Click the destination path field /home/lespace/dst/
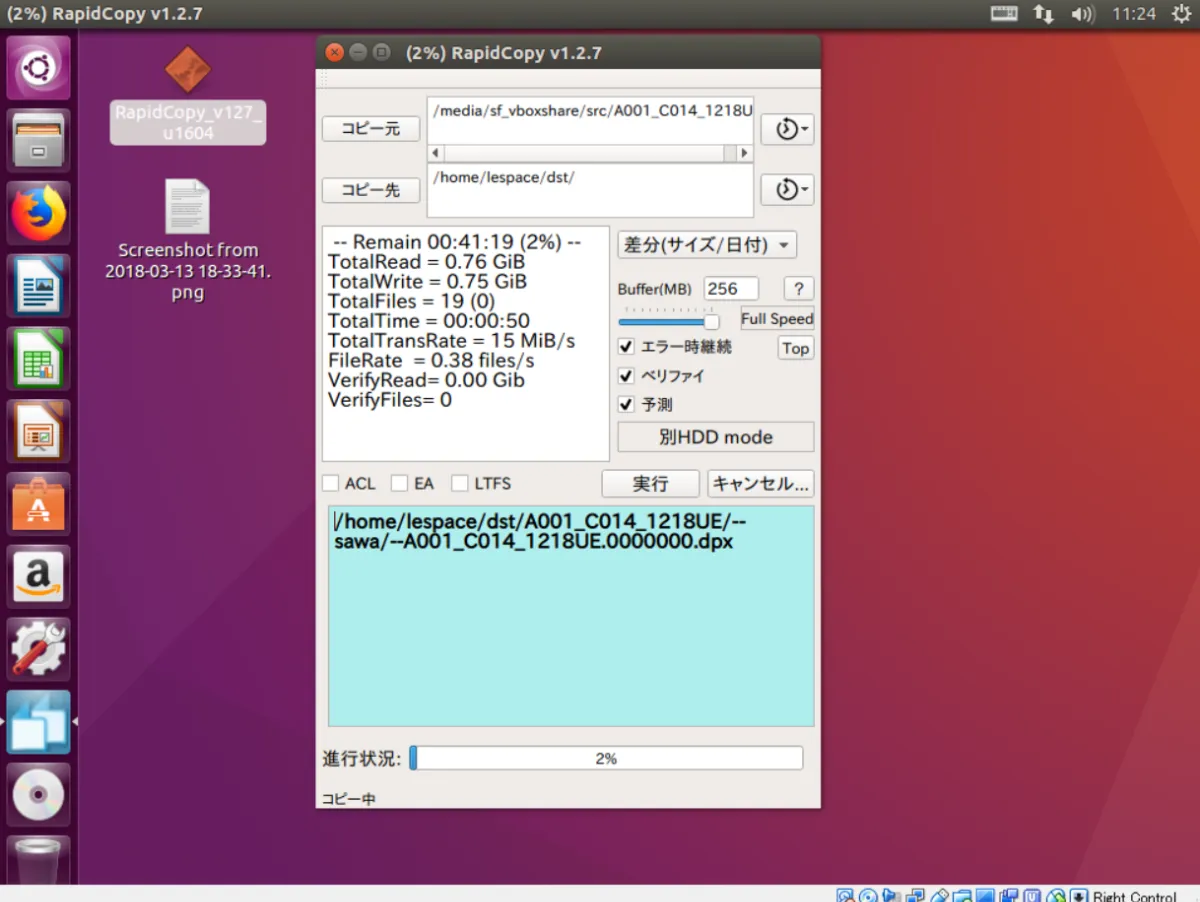This screenshot has height=902, width=1200. pyautogui.click(x=590, y=190)
